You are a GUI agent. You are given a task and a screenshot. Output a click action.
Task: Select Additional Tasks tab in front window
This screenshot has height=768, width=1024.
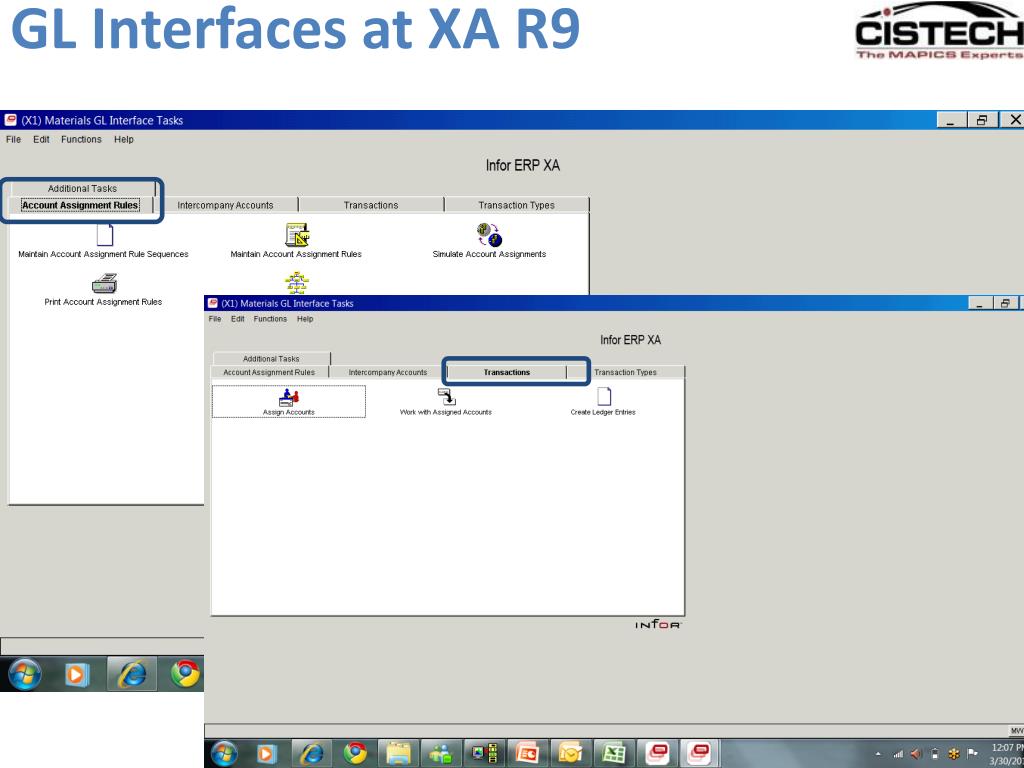271,359
